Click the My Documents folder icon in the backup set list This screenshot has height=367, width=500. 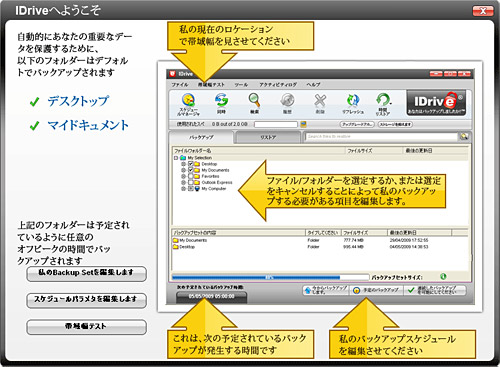click(176, 240)
